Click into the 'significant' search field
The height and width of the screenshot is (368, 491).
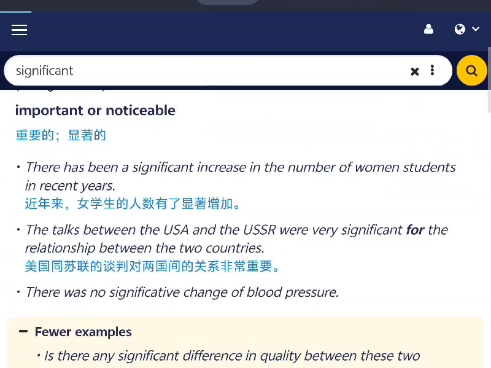[x=207, y=71]
